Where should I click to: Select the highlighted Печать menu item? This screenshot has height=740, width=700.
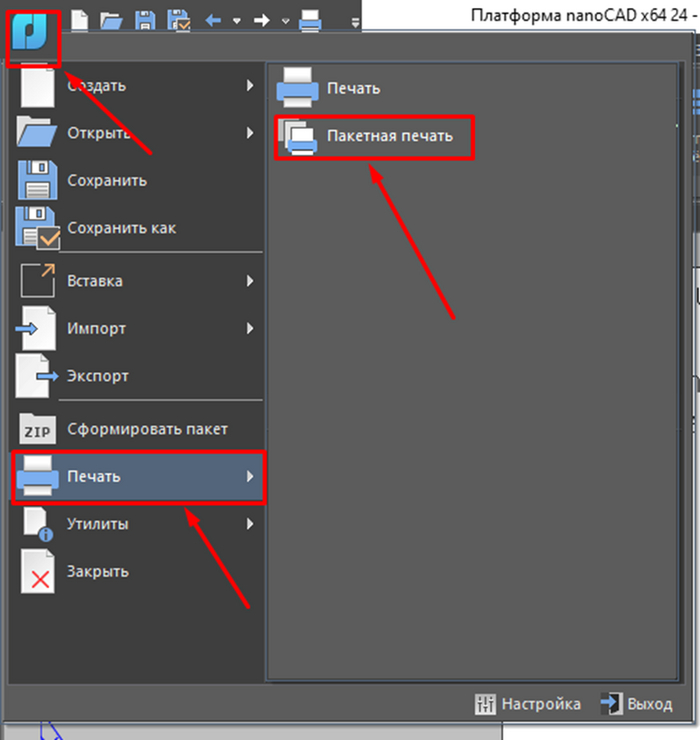point(139,477)
